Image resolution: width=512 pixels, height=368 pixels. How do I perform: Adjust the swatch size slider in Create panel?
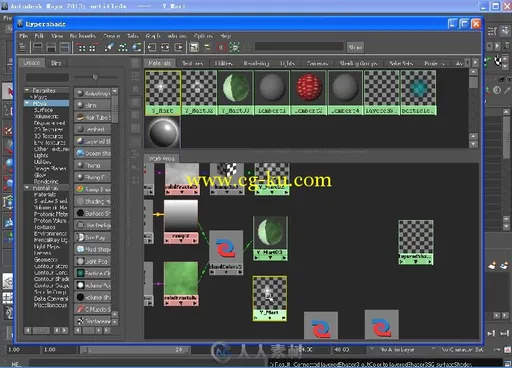pyautogui.click(x=95, y=77)
